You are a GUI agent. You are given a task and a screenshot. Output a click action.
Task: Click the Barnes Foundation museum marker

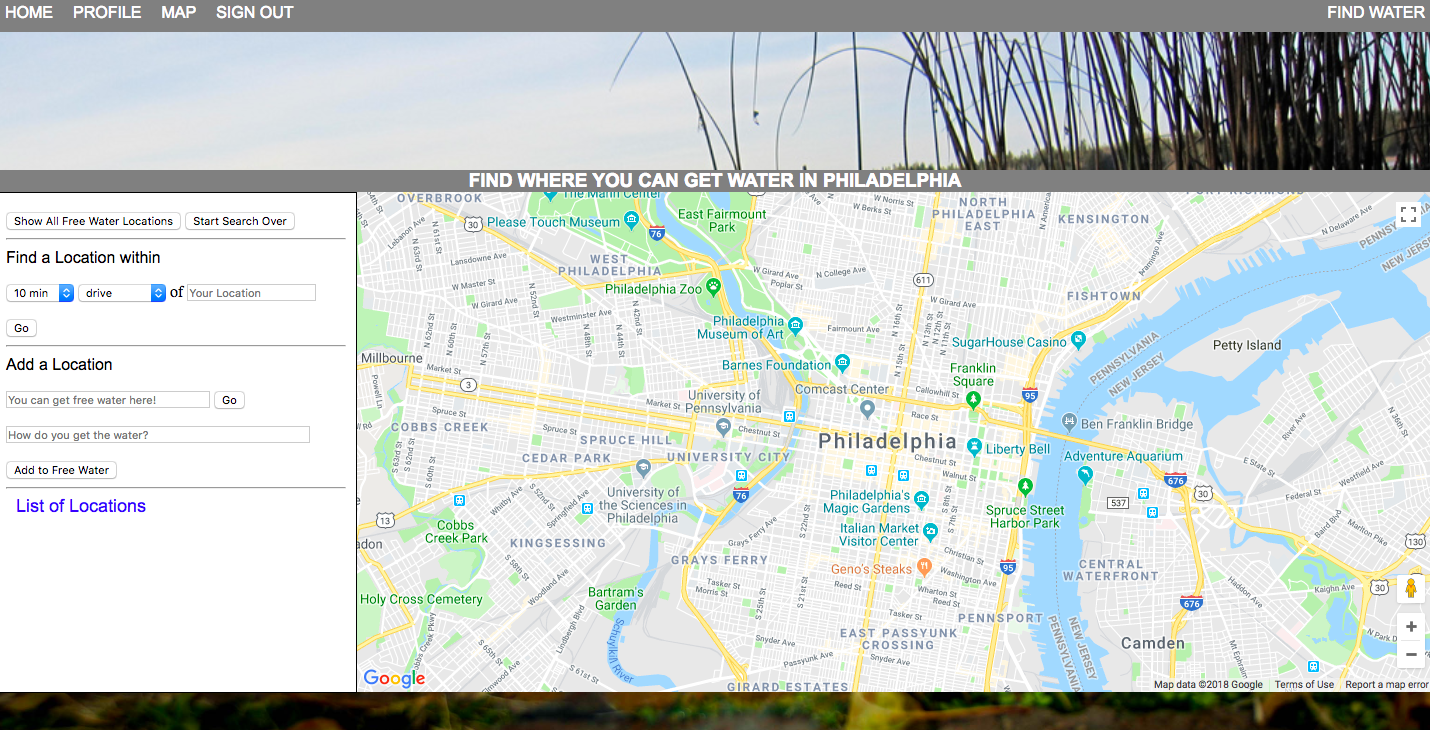(842, 362)
